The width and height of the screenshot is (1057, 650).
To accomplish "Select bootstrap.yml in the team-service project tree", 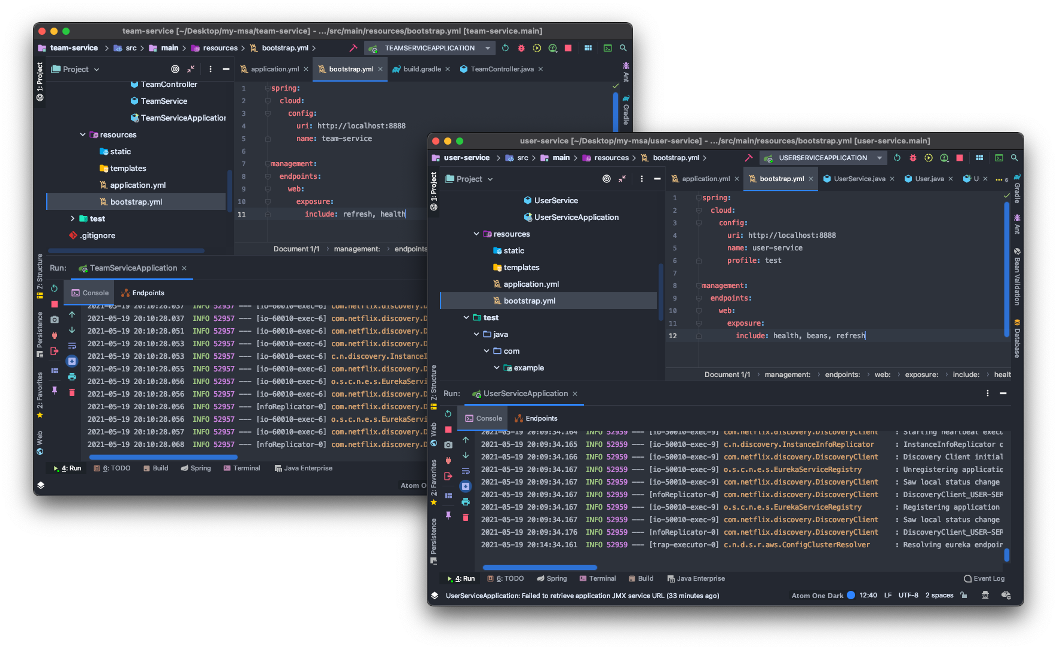I will (135, 202).
